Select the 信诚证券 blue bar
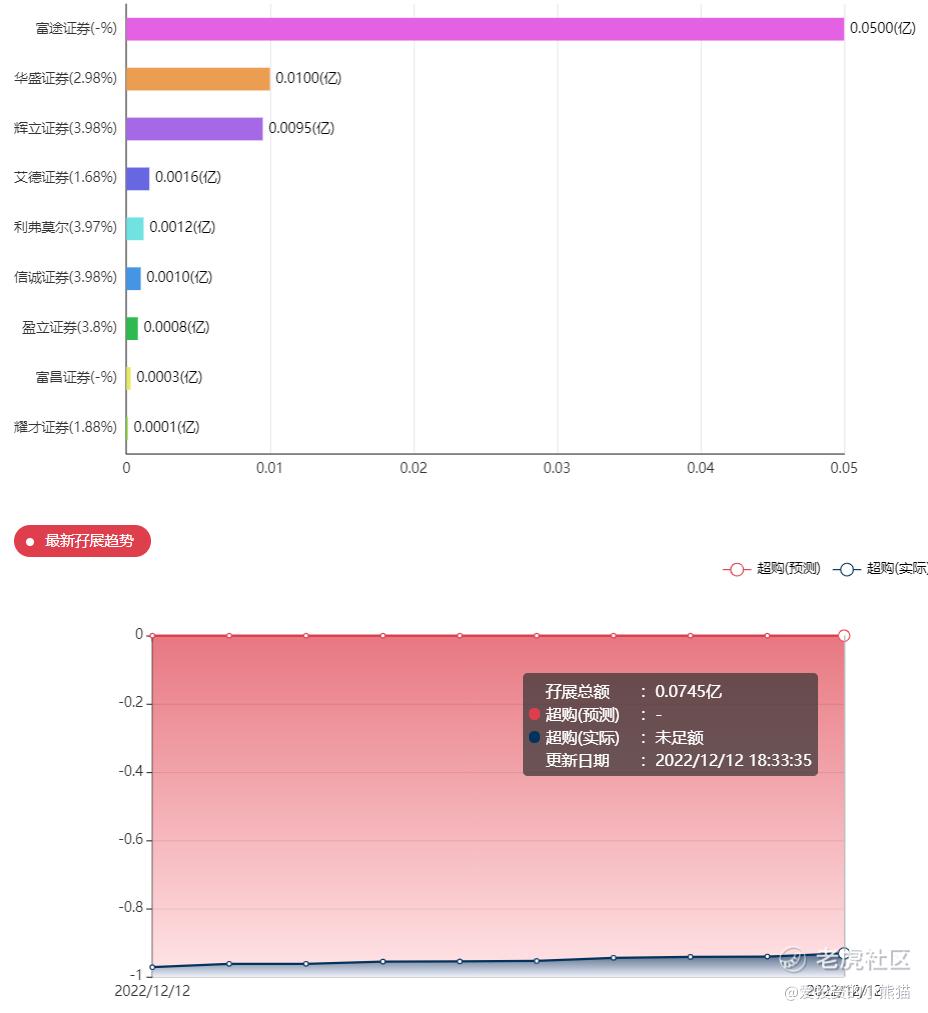 (x=134, y=278)
